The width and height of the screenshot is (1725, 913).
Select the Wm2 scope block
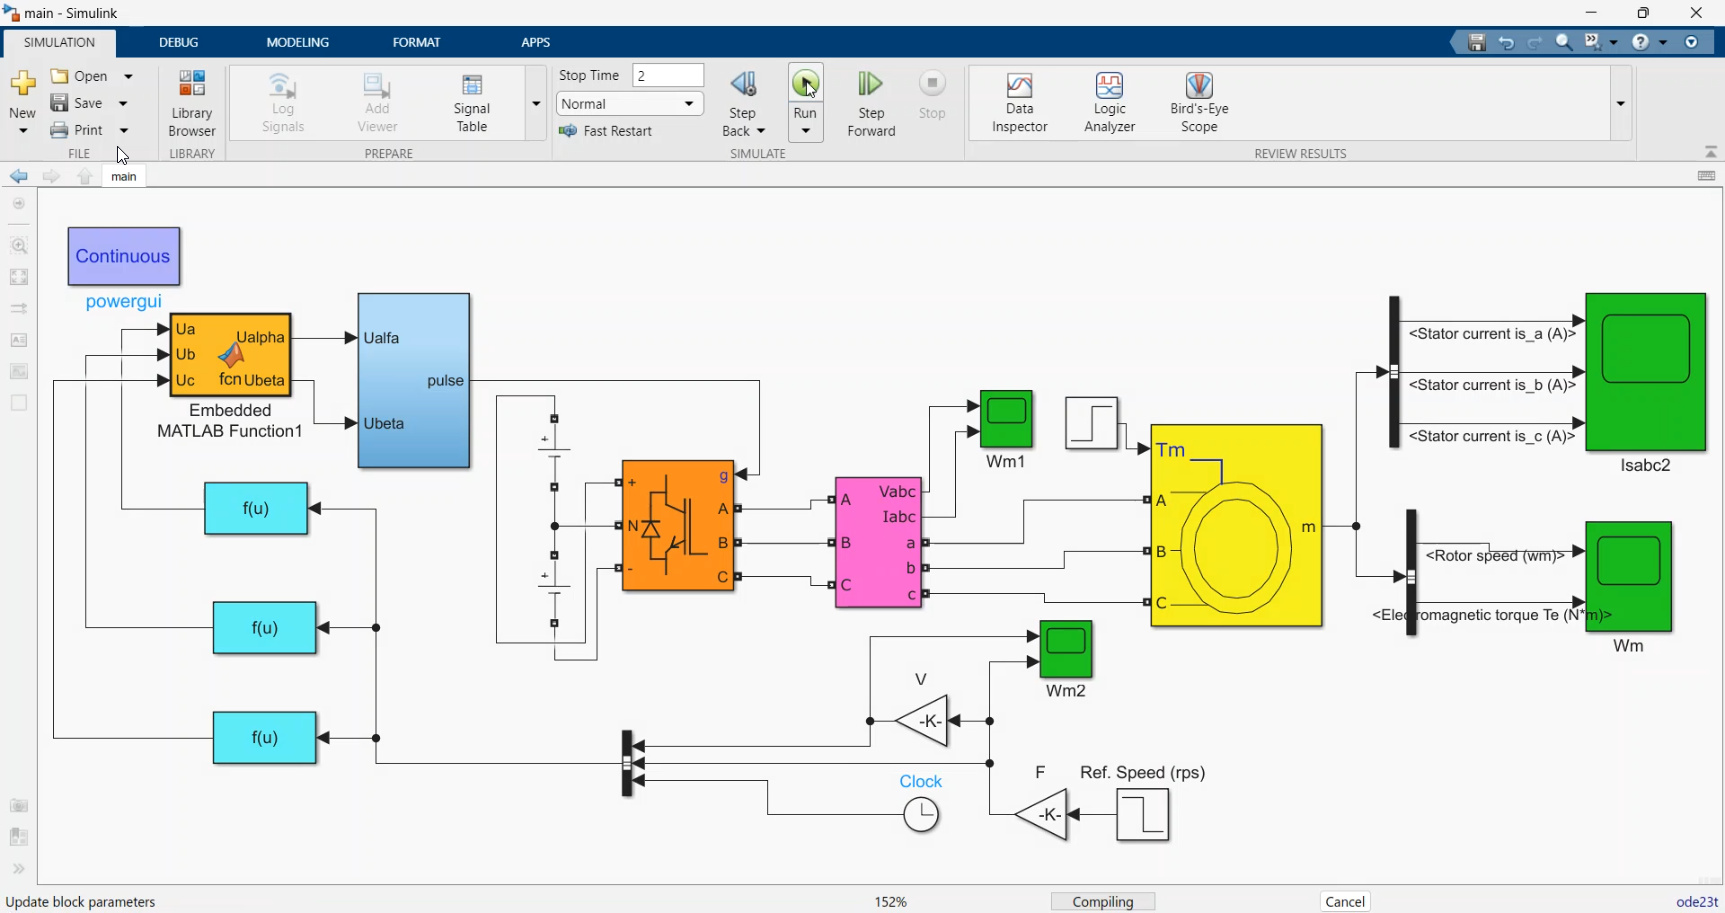pos(1066,649)
